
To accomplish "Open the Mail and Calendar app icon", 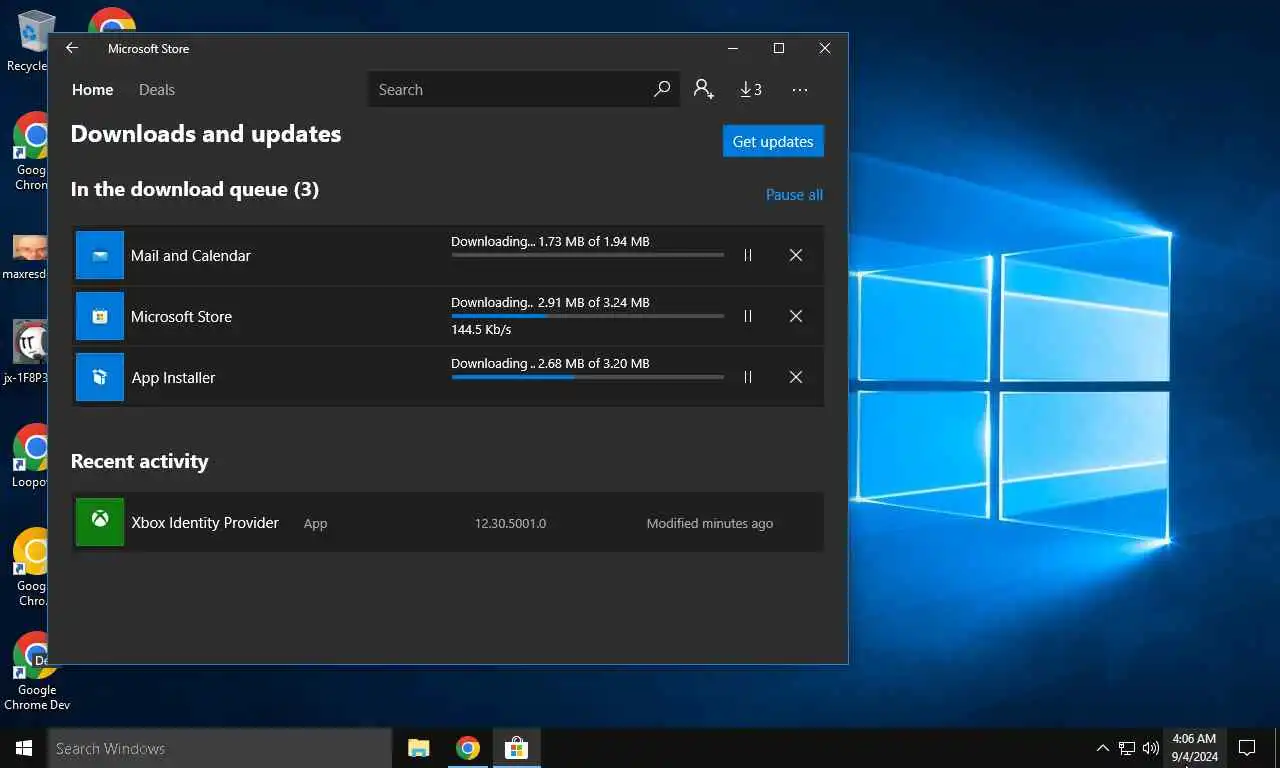I will [100, 255].
